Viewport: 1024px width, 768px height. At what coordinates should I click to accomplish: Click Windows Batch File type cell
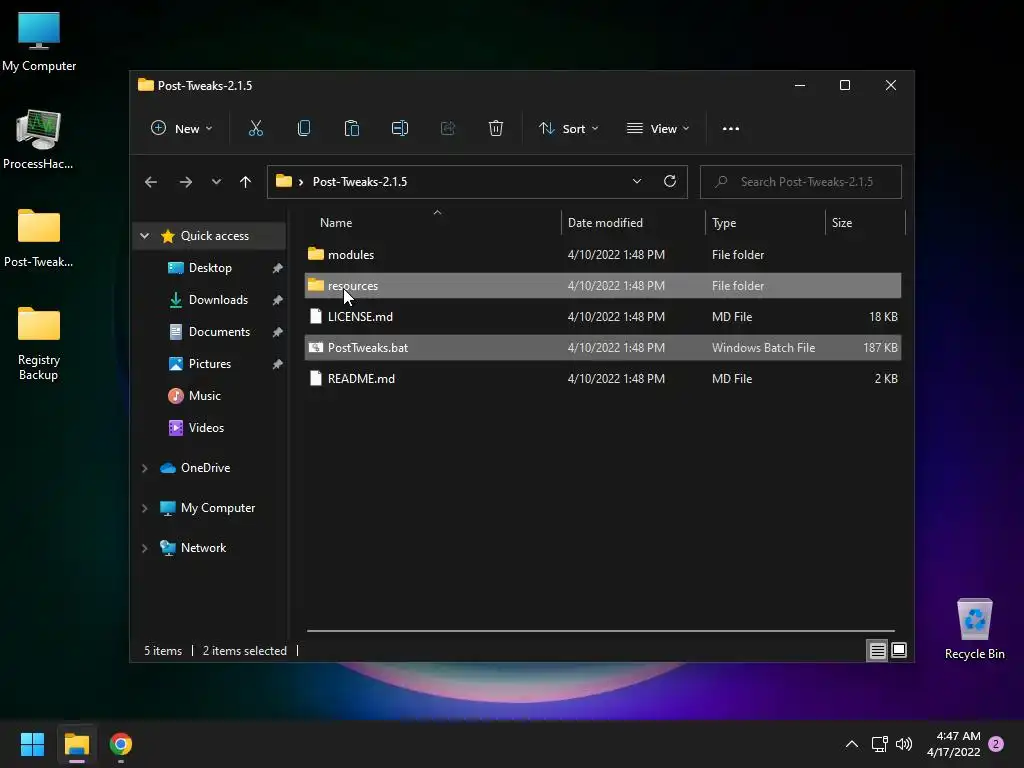(763, 347)
